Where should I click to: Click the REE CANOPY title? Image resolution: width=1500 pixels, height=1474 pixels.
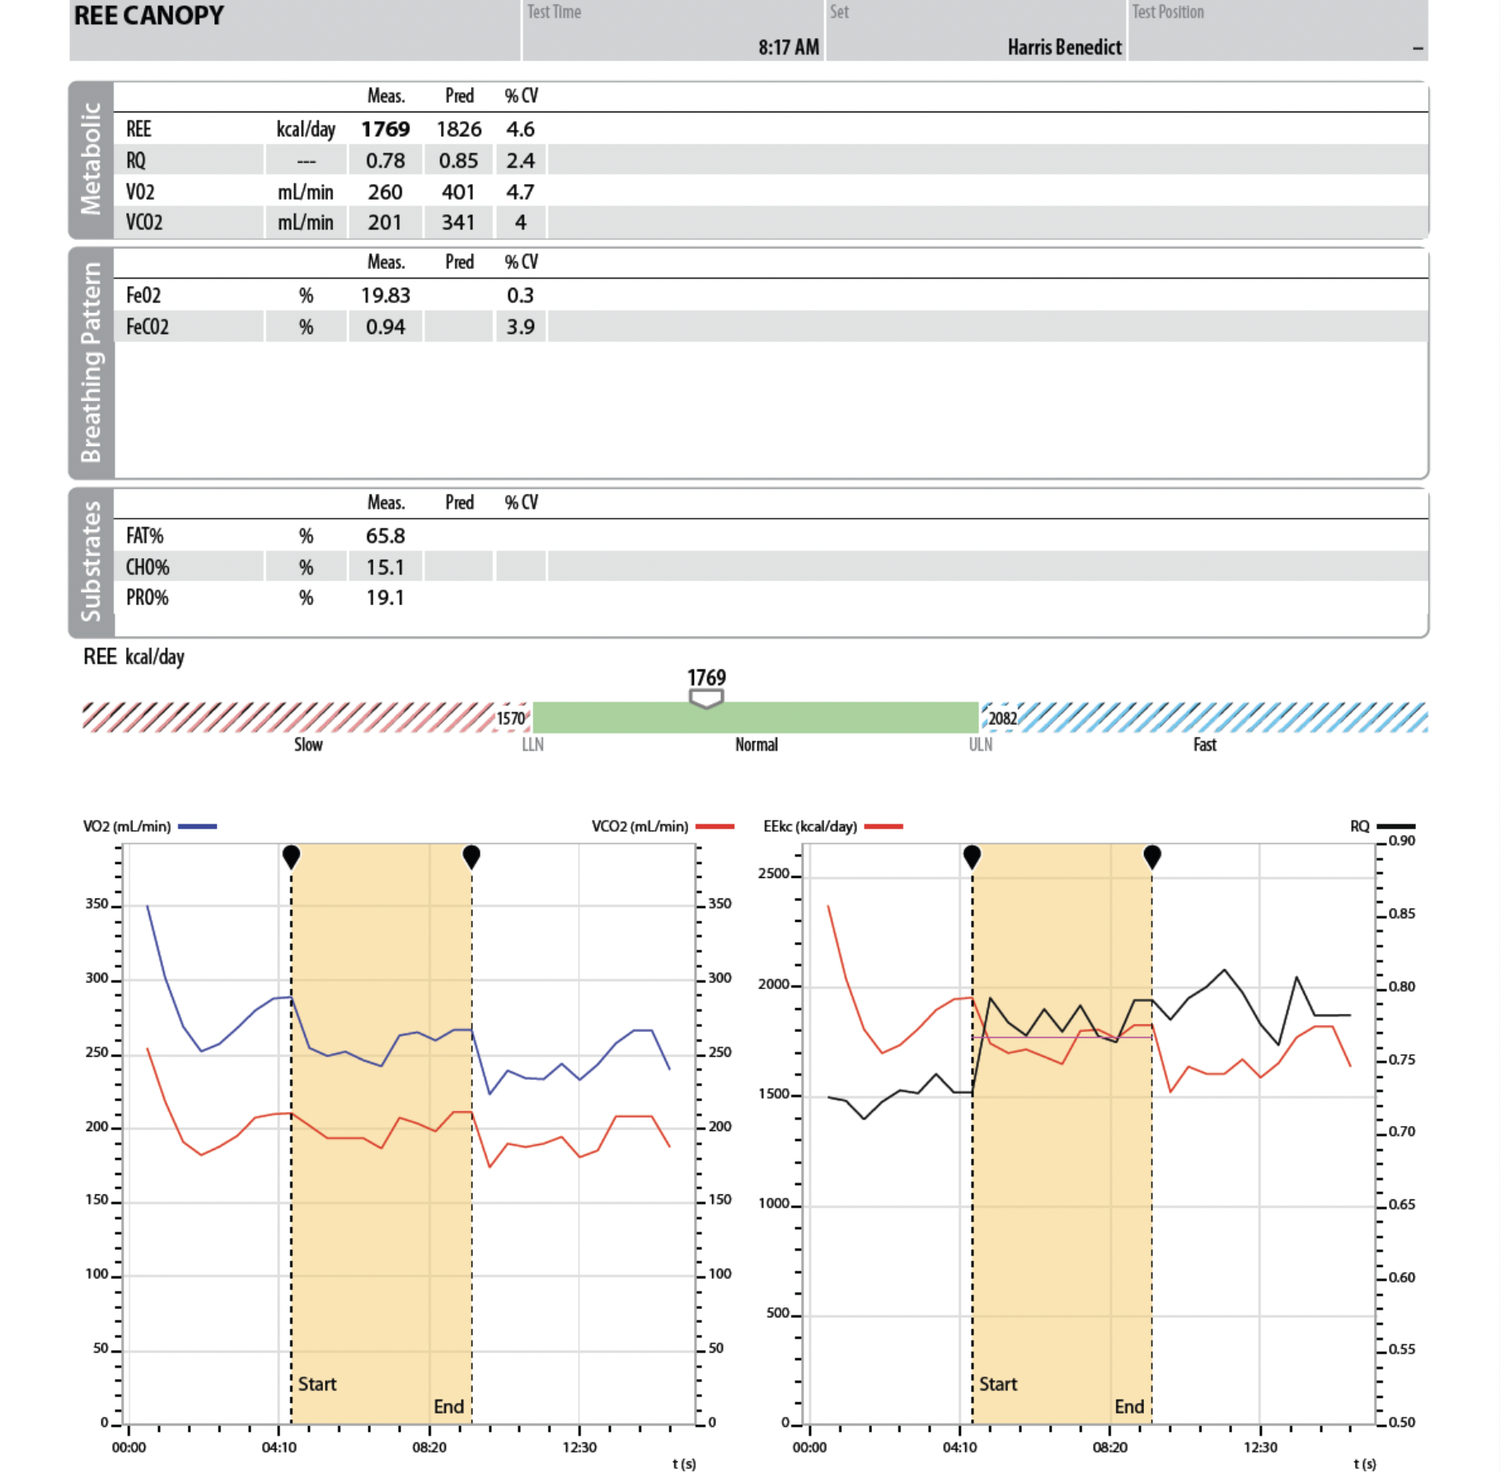pos(149,16)
